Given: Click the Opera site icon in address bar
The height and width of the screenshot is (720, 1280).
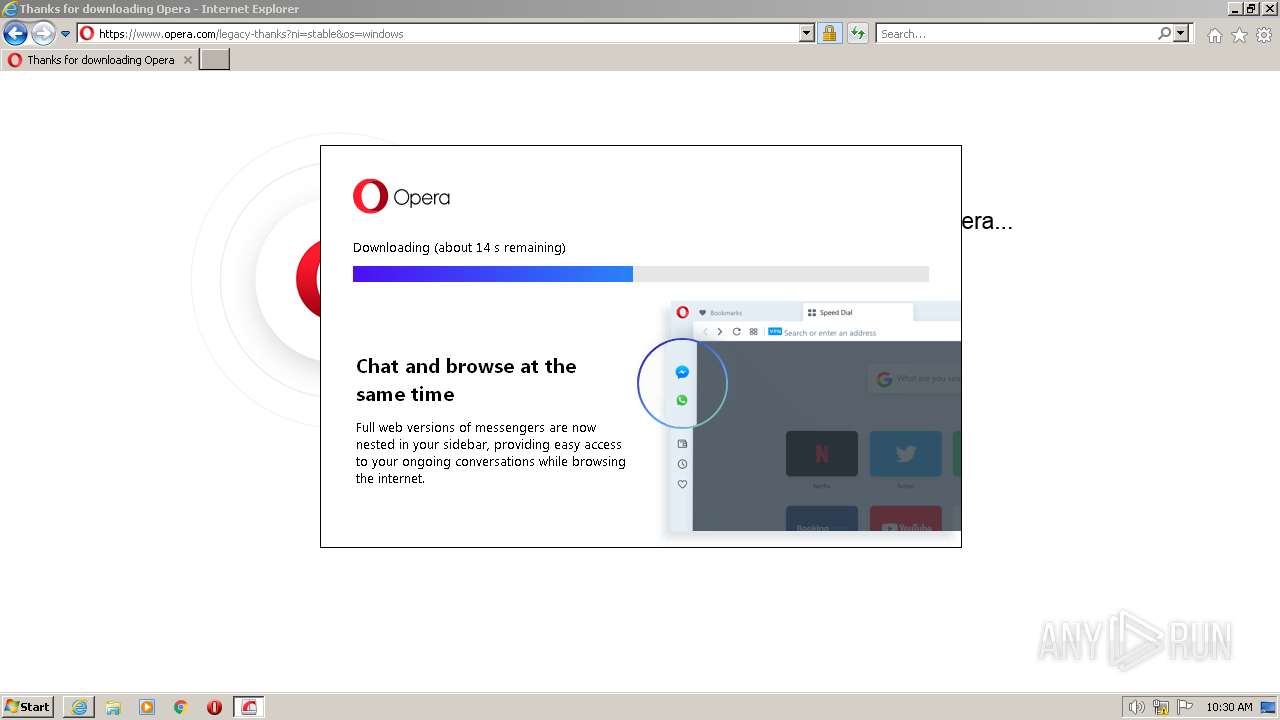Looking at the screenshot, I should [87, 33].
